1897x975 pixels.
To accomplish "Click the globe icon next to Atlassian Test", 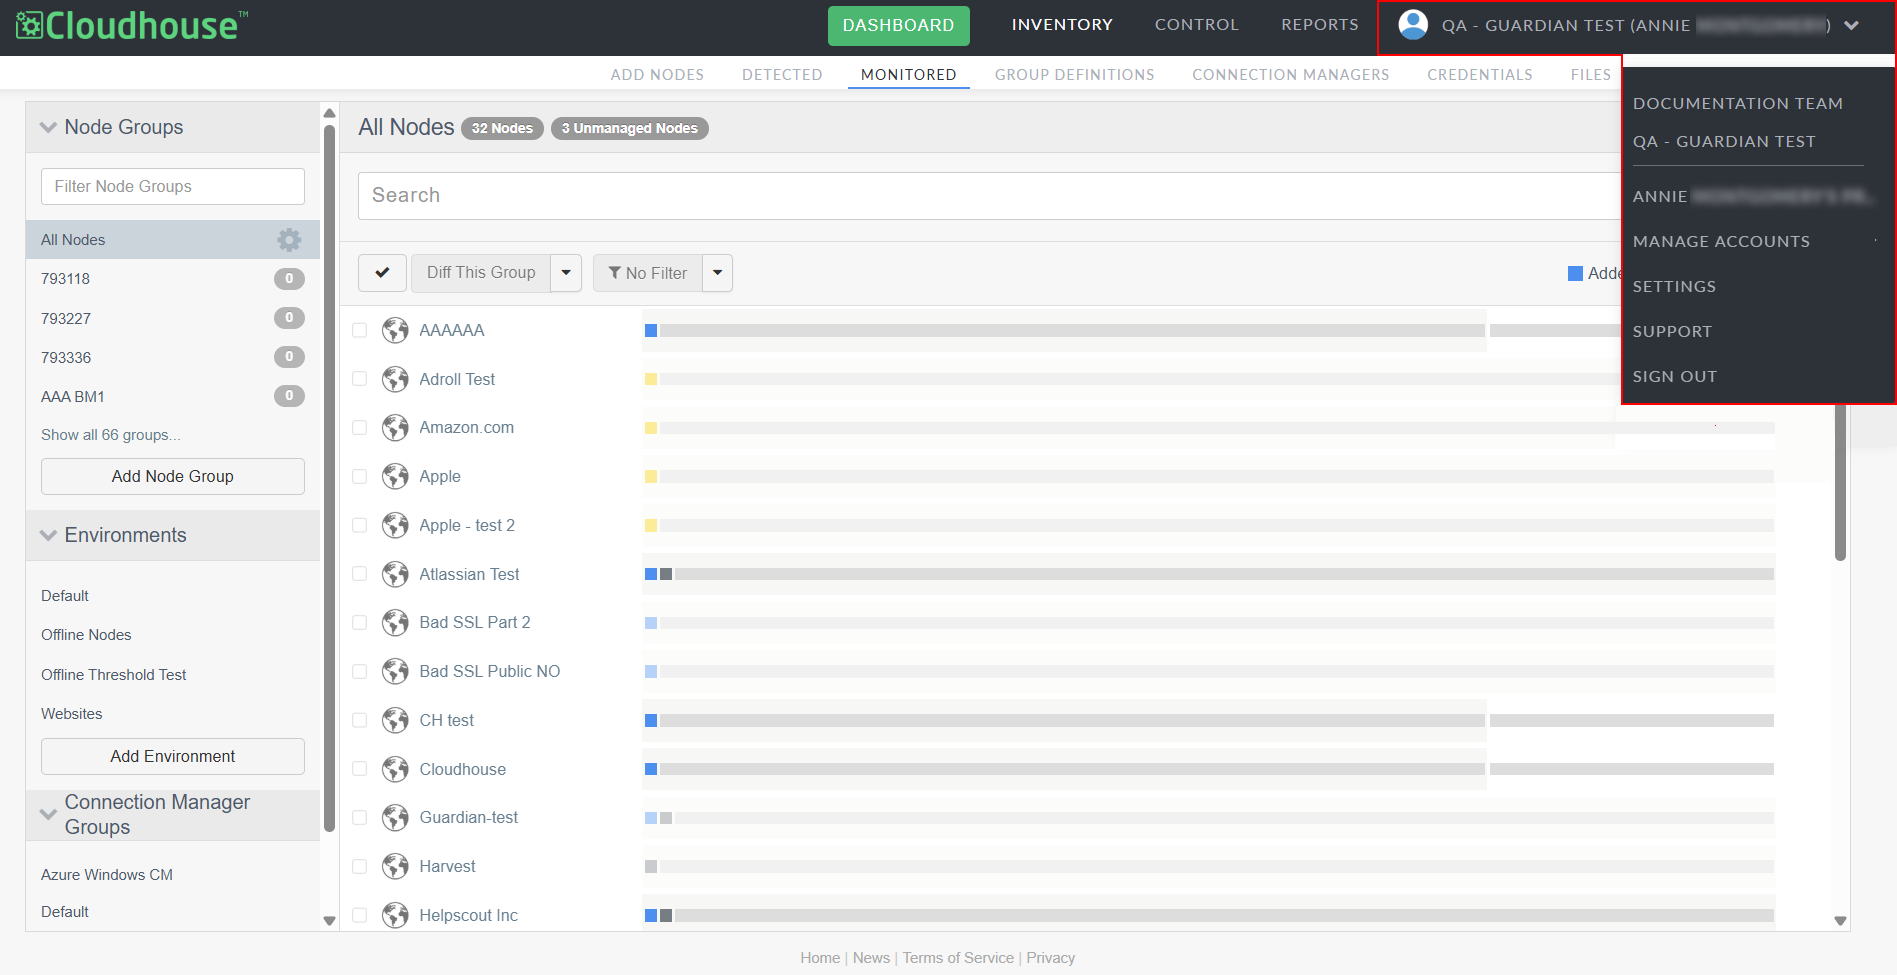I will click(396, 574).
